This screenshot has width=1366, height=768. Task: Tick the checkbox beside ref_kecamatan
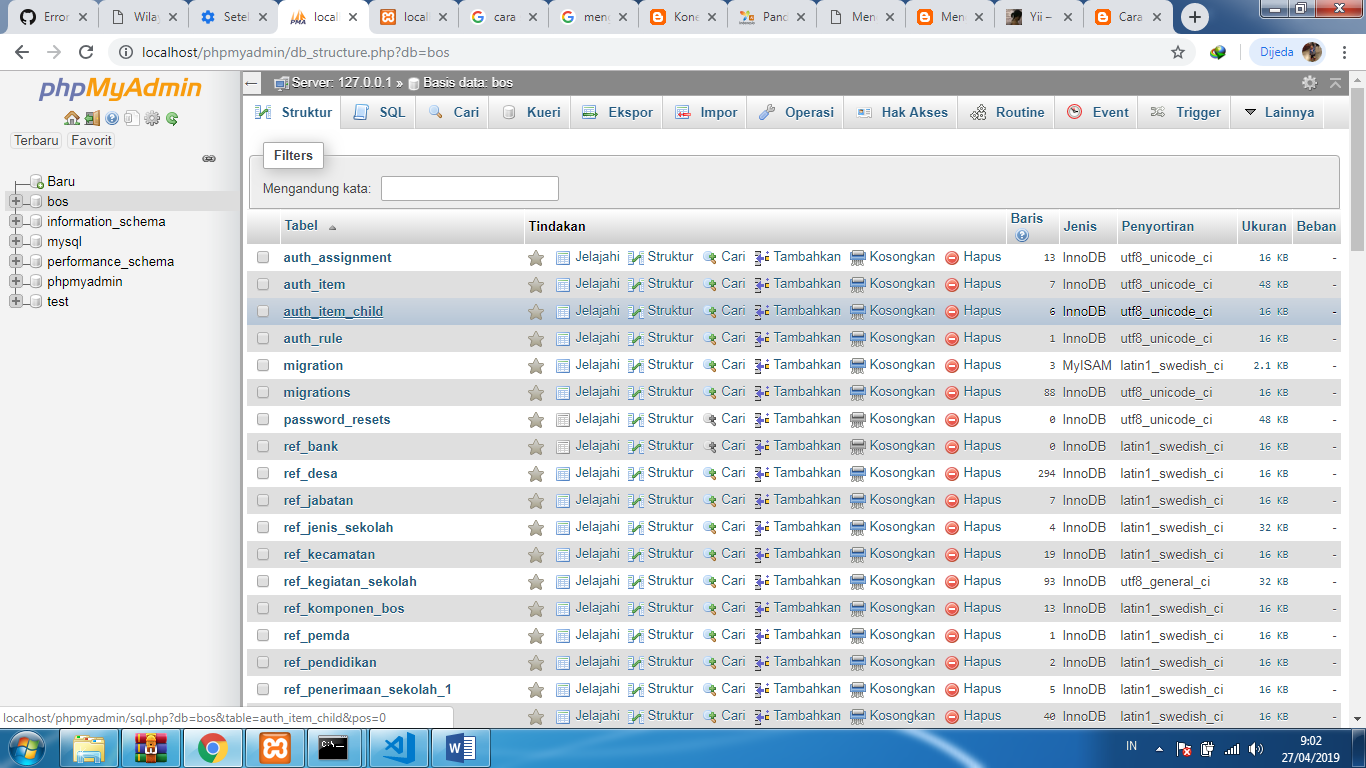coord(262,553)
